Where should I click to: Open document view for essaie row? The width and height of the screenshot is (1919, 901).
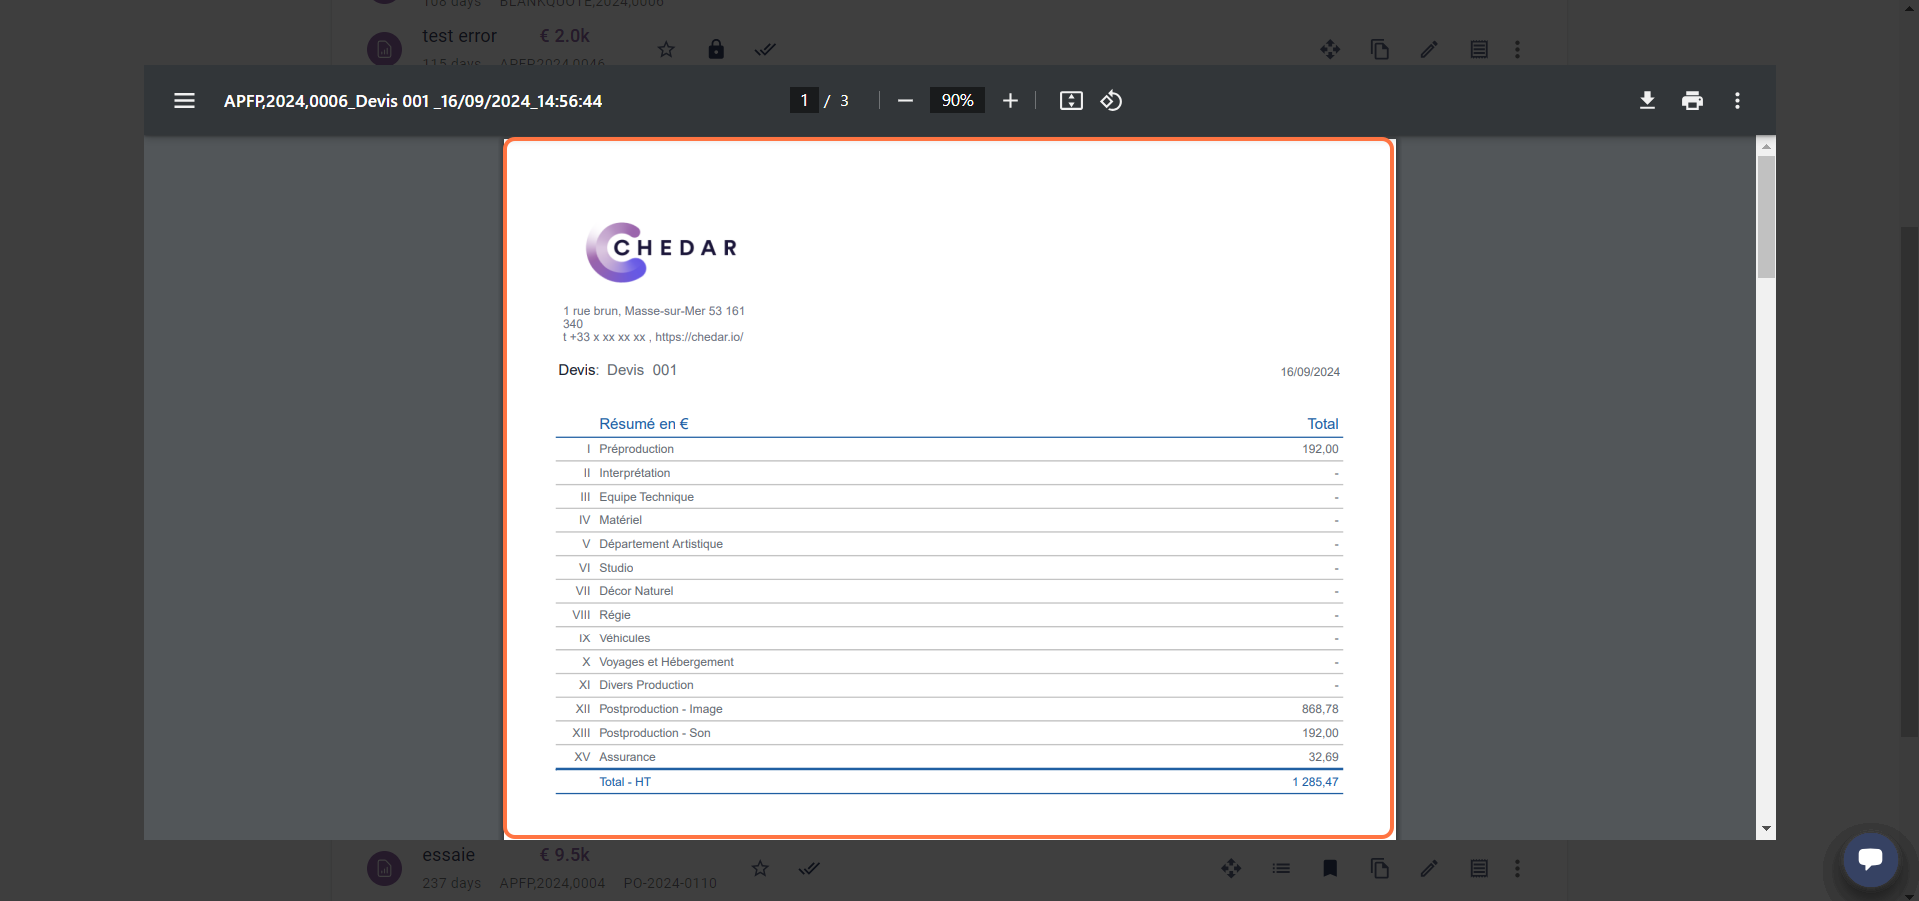[x=1479, y=868]
